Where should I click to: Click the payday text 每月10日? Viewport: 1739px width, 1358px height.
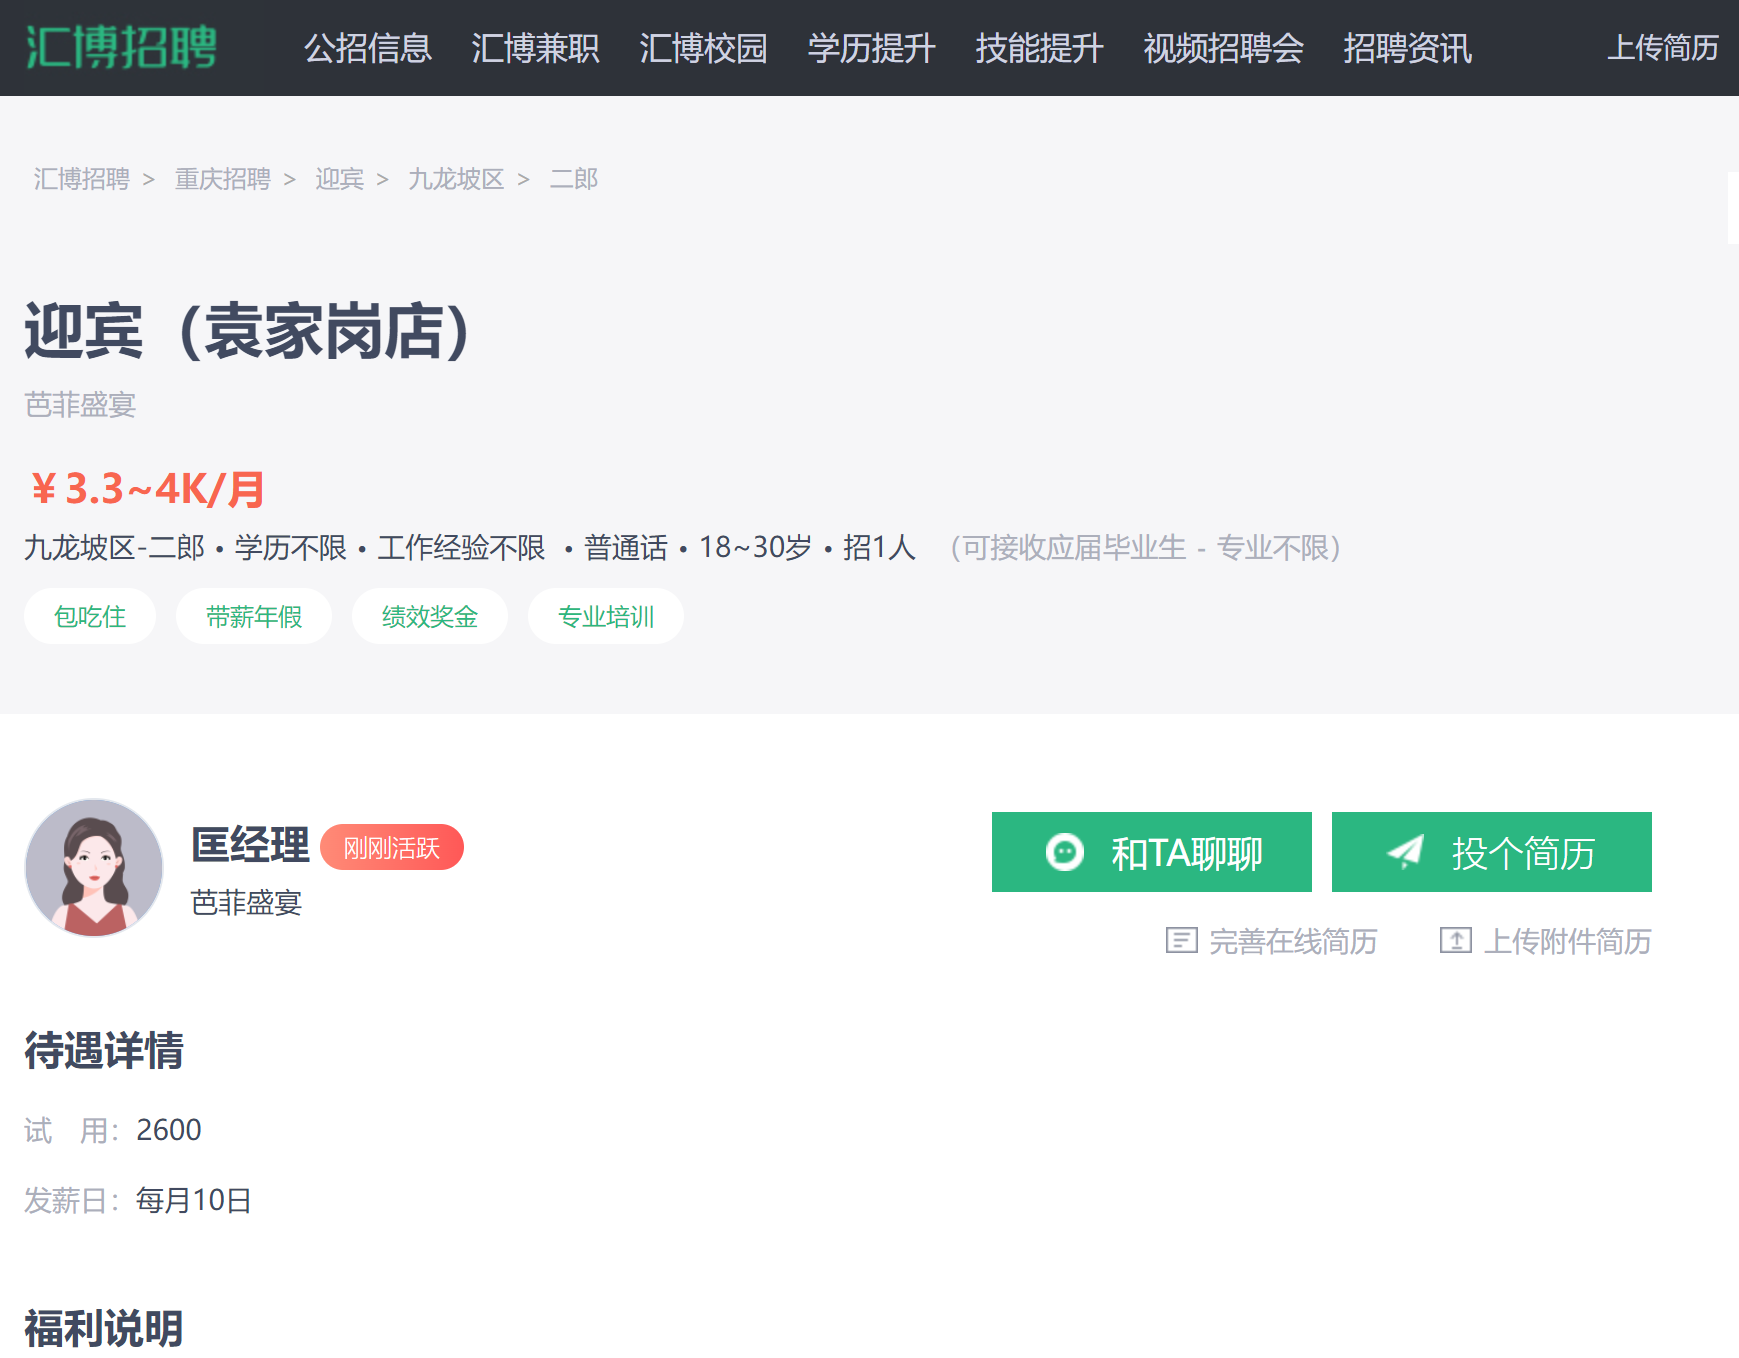pyautogui.click(x=194, y=1200)
